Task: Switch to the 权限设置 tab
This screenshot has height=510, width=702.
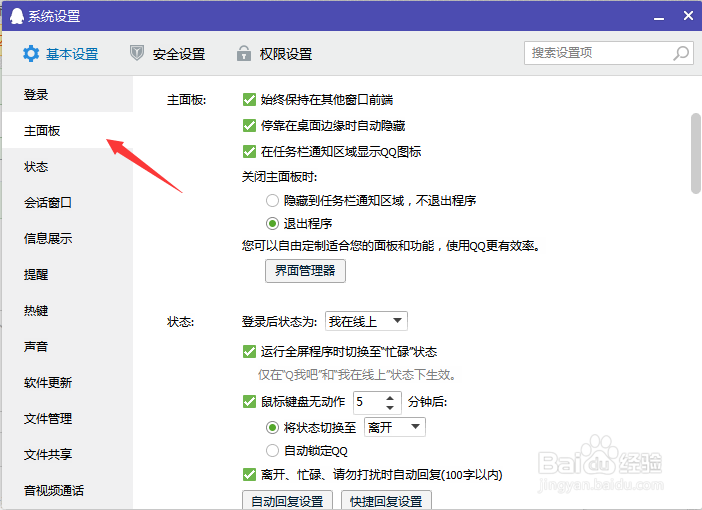Action: (x=274, y=54)
